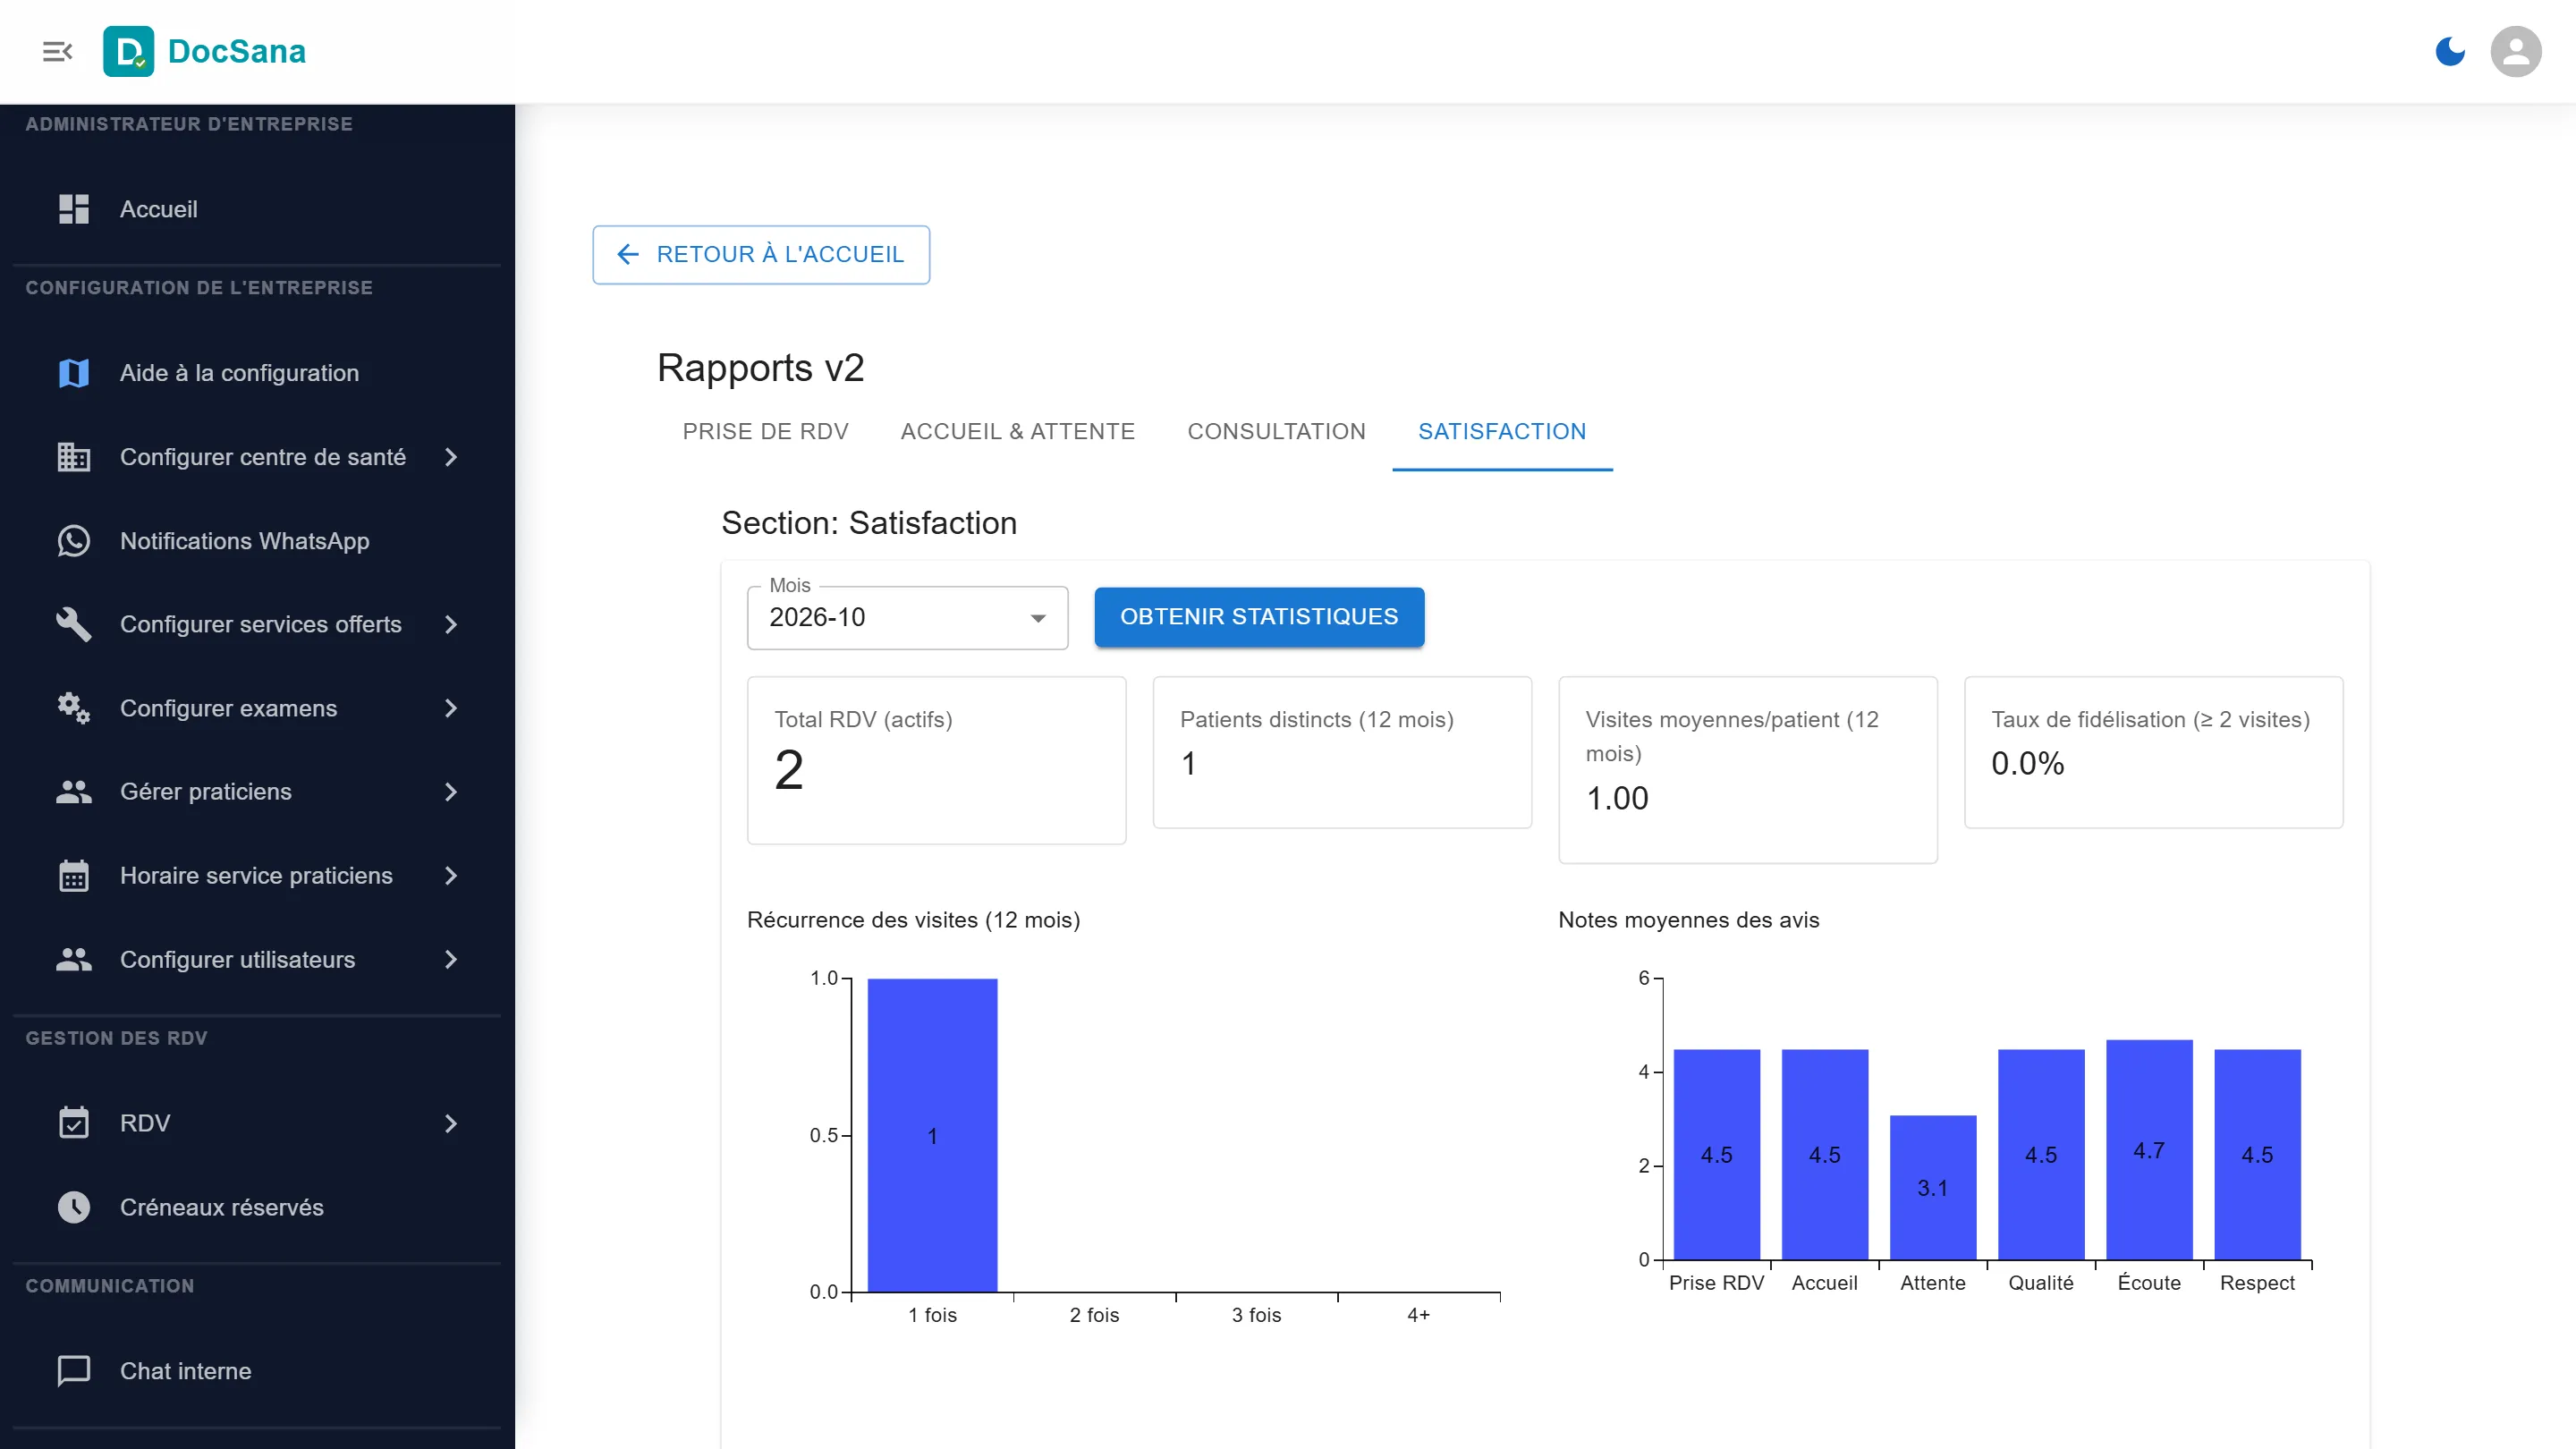
Task: Expand the RDV submenu chevron
Action: coord(451,1123)
